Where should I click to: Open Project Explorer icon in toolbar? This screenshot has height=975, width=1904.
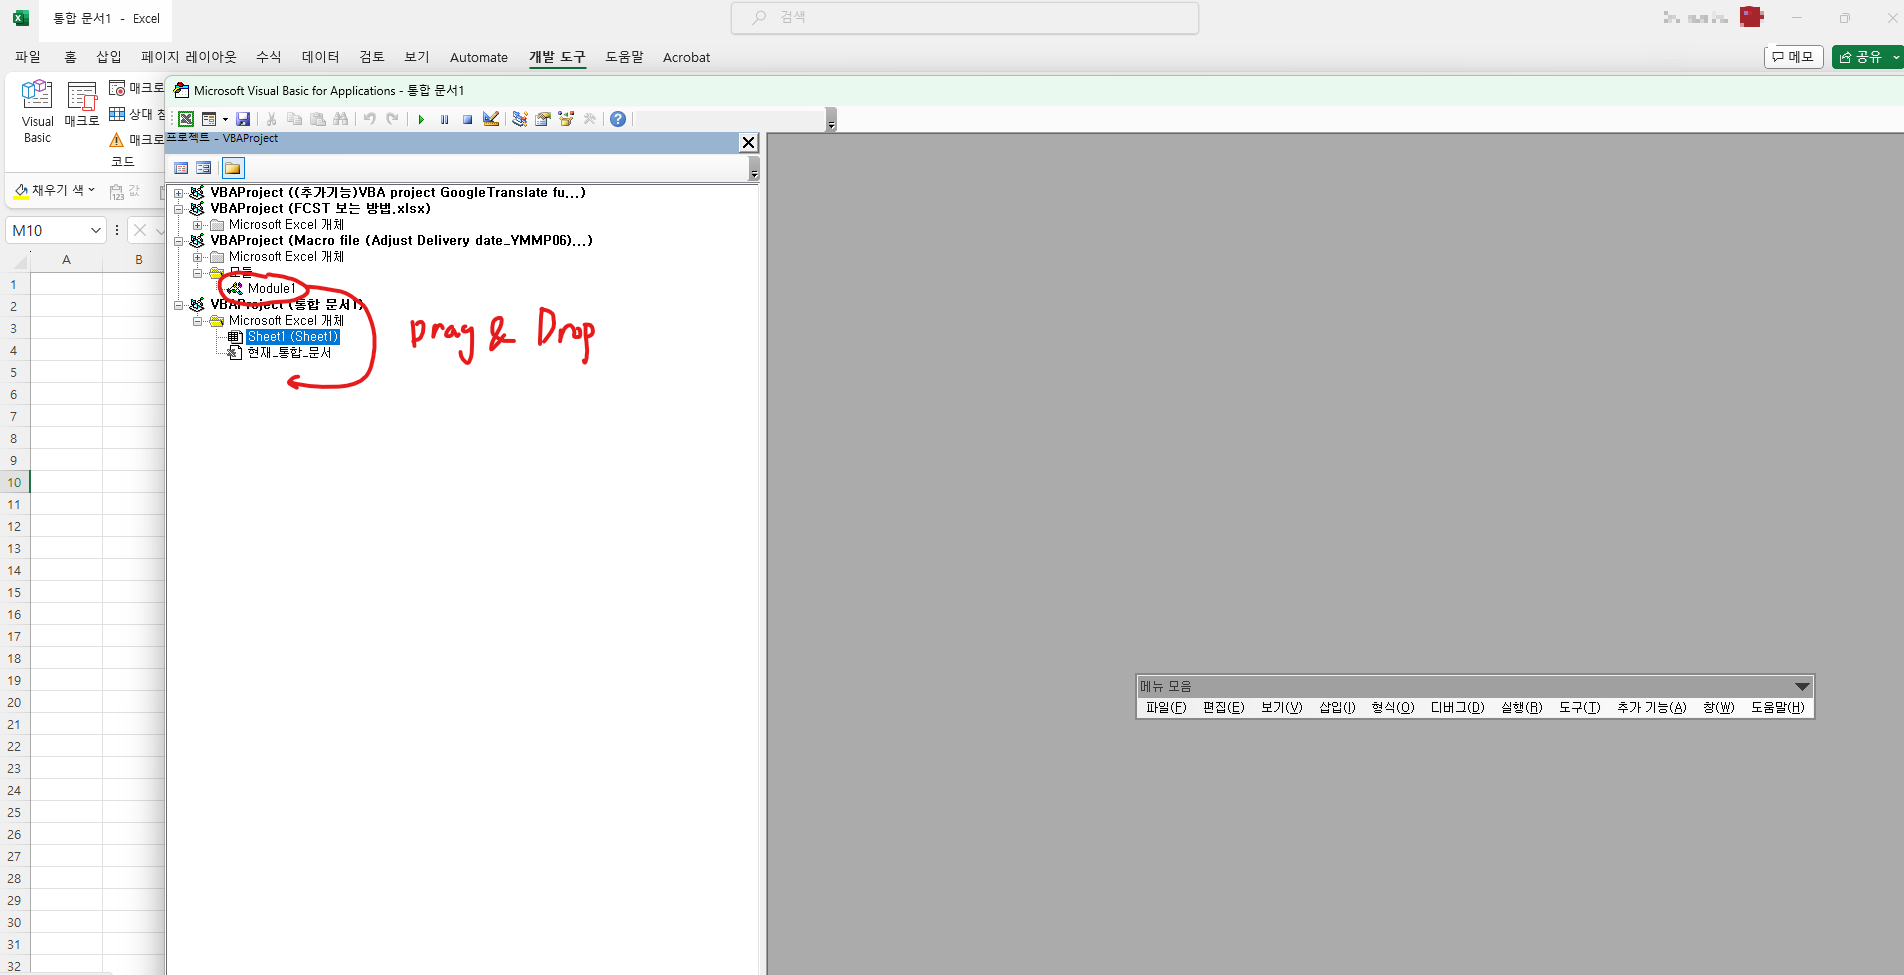(520, 119)
